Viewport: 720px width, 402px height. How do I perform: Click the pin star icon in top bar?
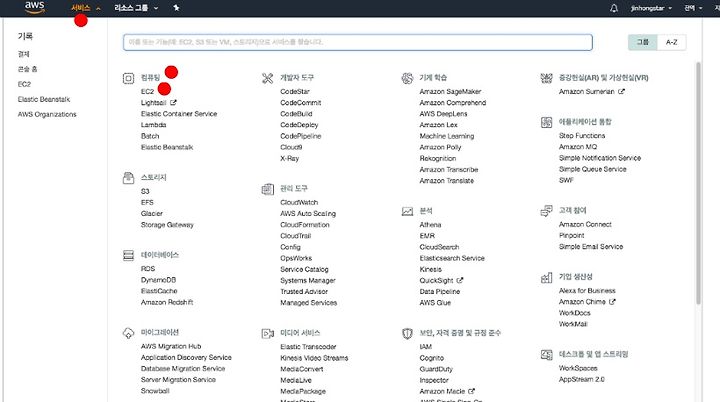pos(176,8)
